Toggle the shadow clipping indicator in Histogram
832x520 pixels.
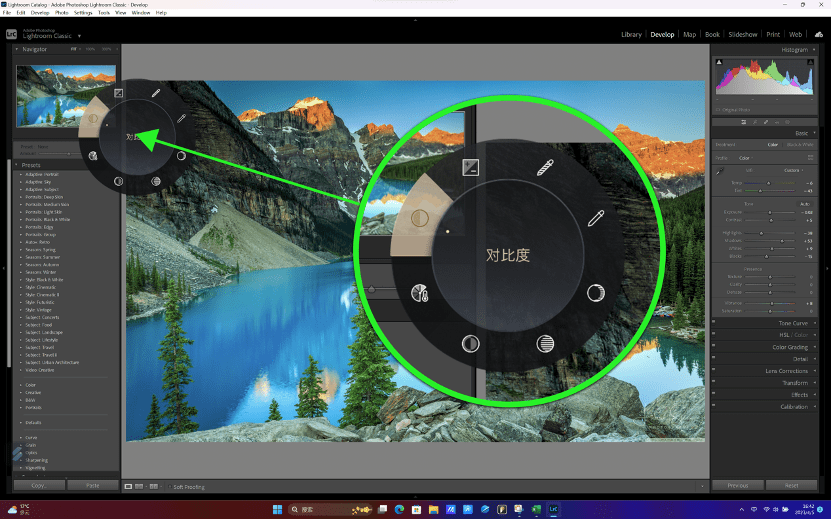click(x=720, y=62)
